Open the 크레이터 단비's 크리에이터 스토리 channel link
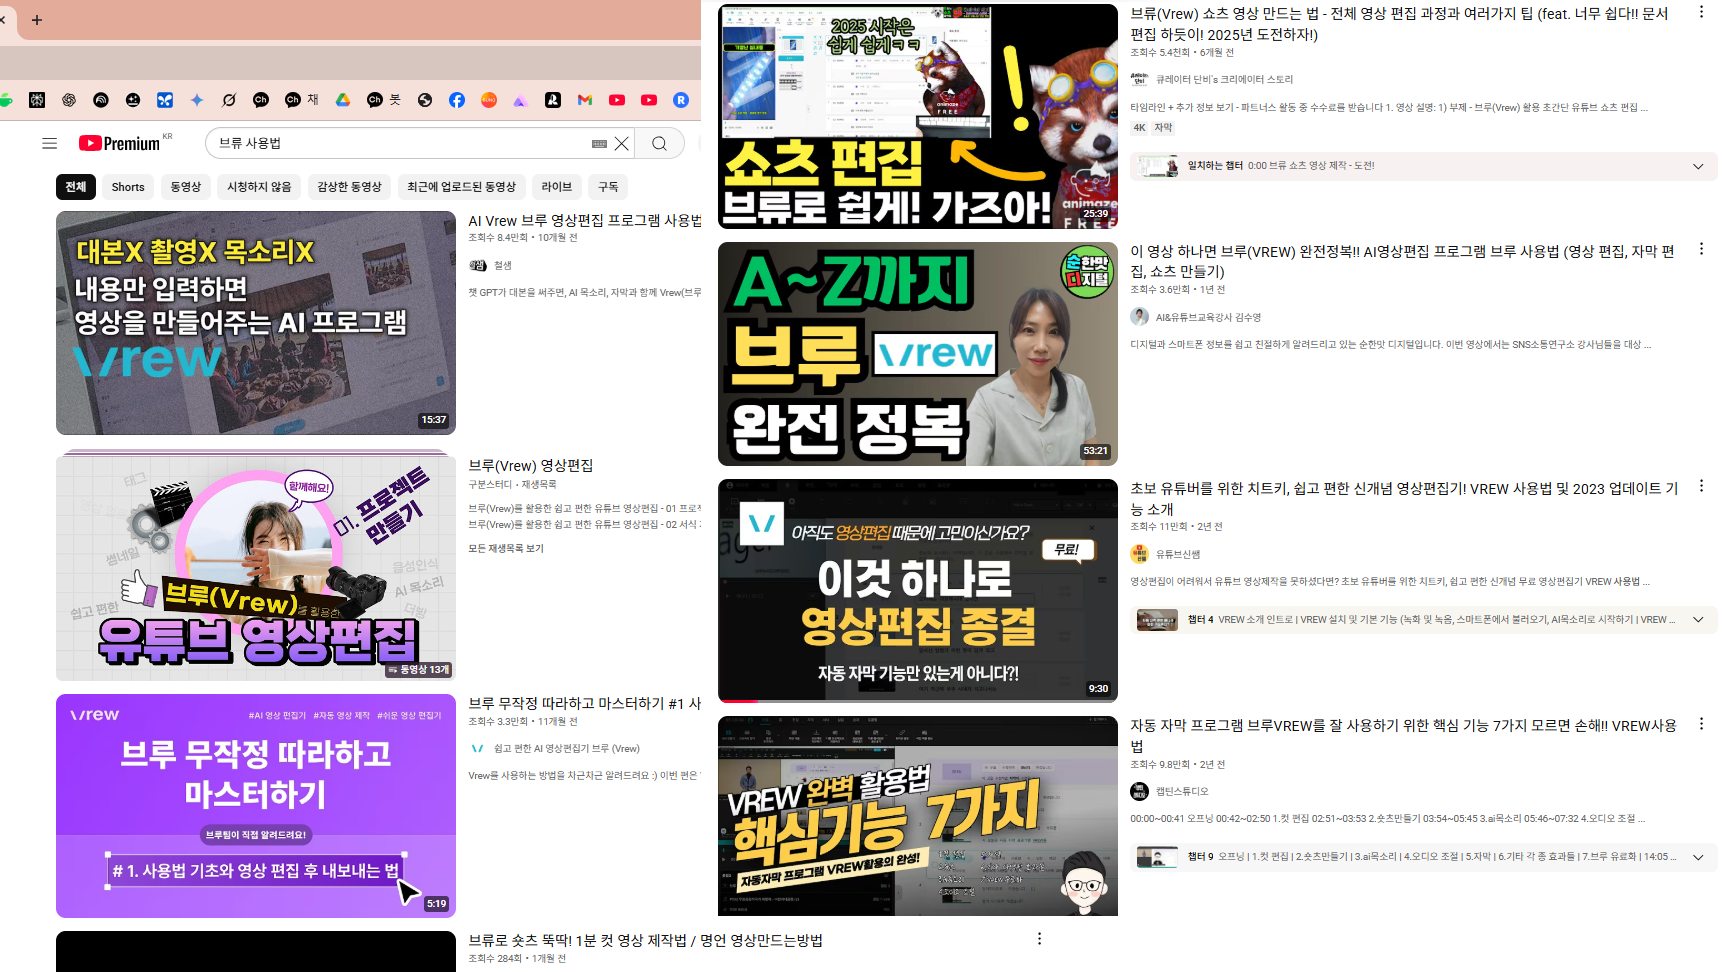Image resolution: width=1723 pixels, height=972 pixels. [1224, 79]
